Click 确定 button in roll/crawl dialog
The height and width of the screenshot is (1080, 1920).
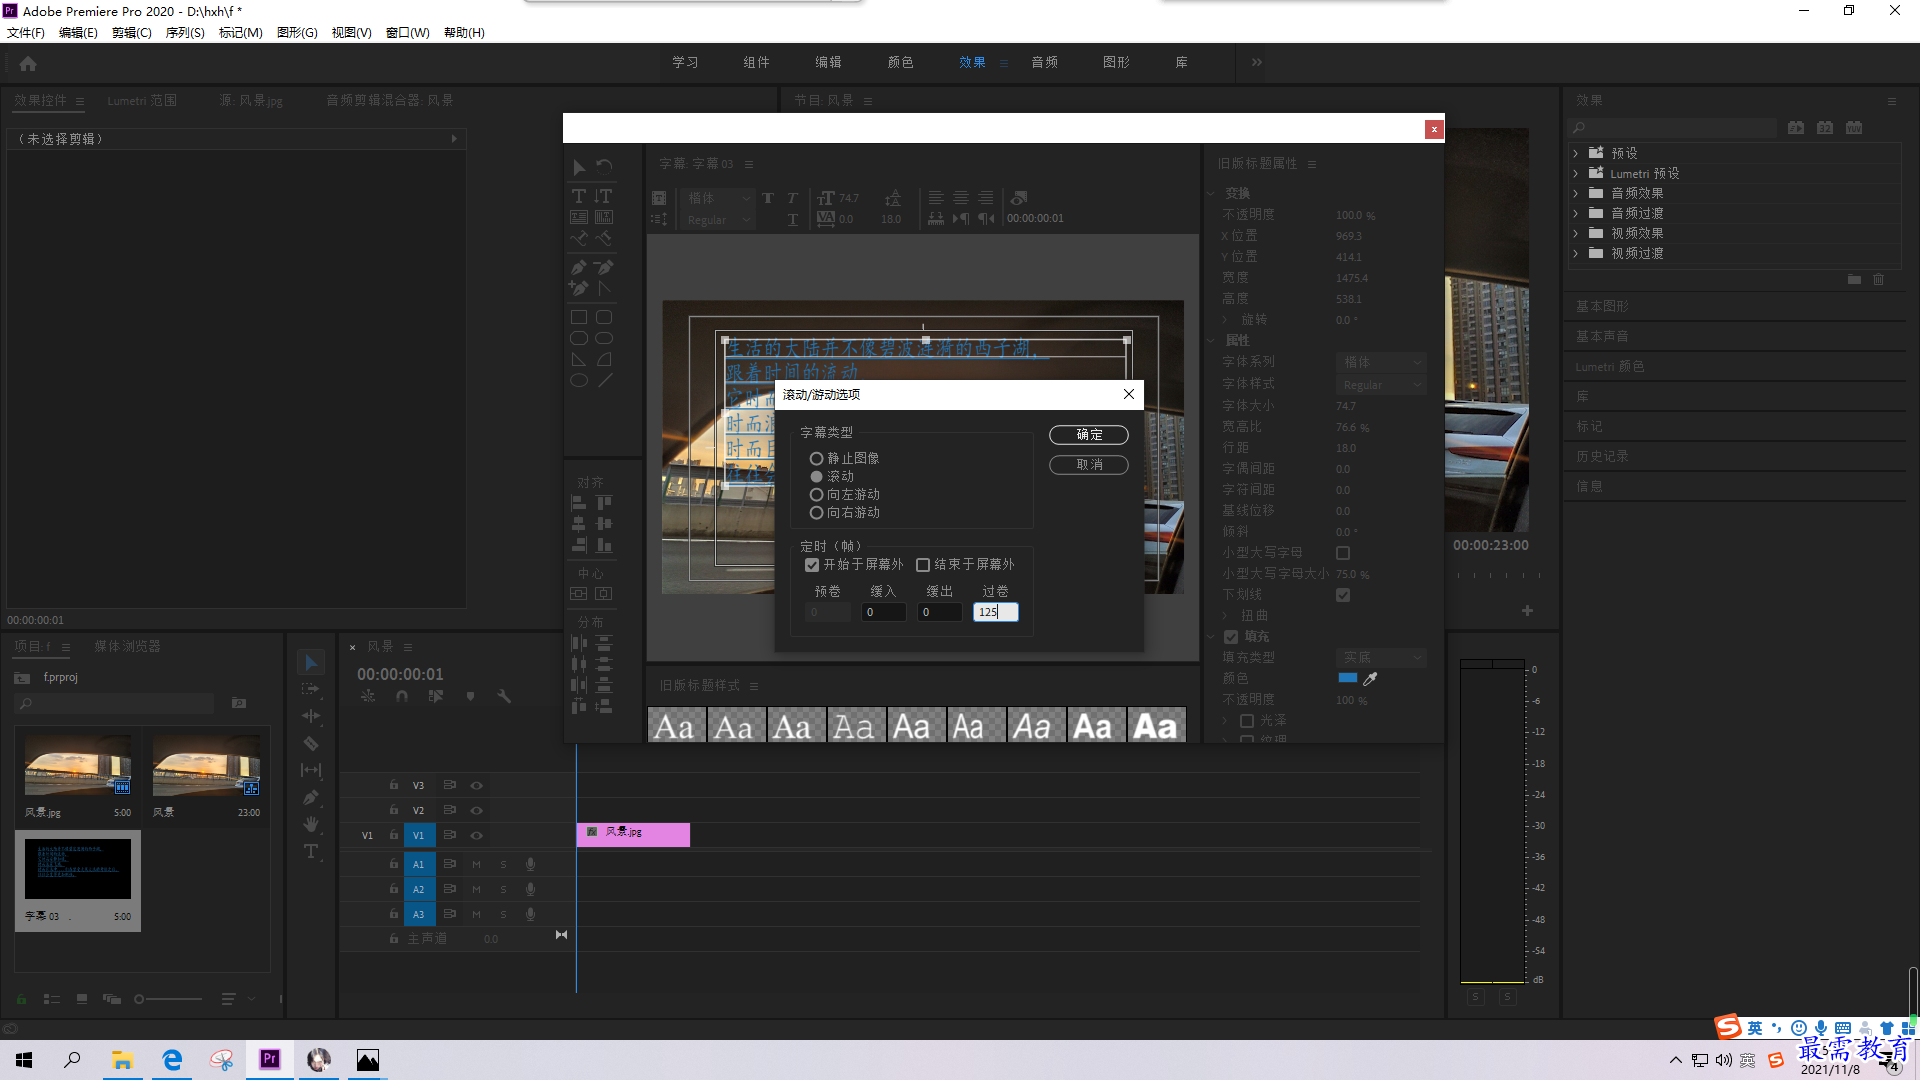tap(1089, 435)
